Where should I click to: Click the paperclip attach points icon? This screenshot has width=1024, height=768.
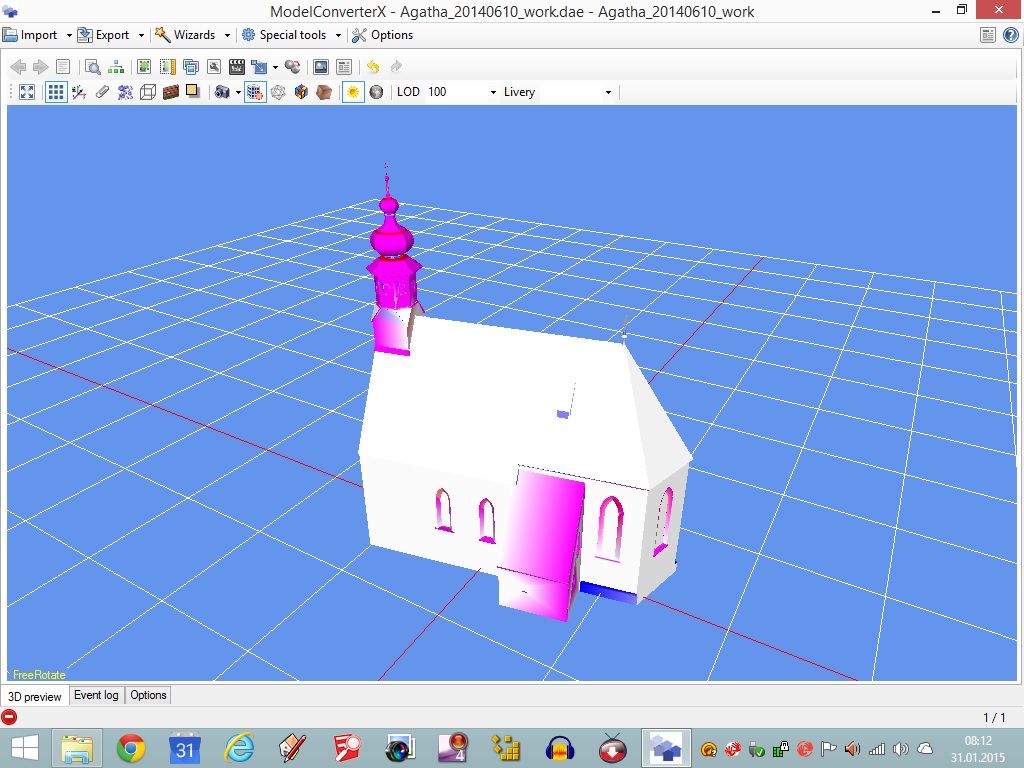click(x=102, y=92)
